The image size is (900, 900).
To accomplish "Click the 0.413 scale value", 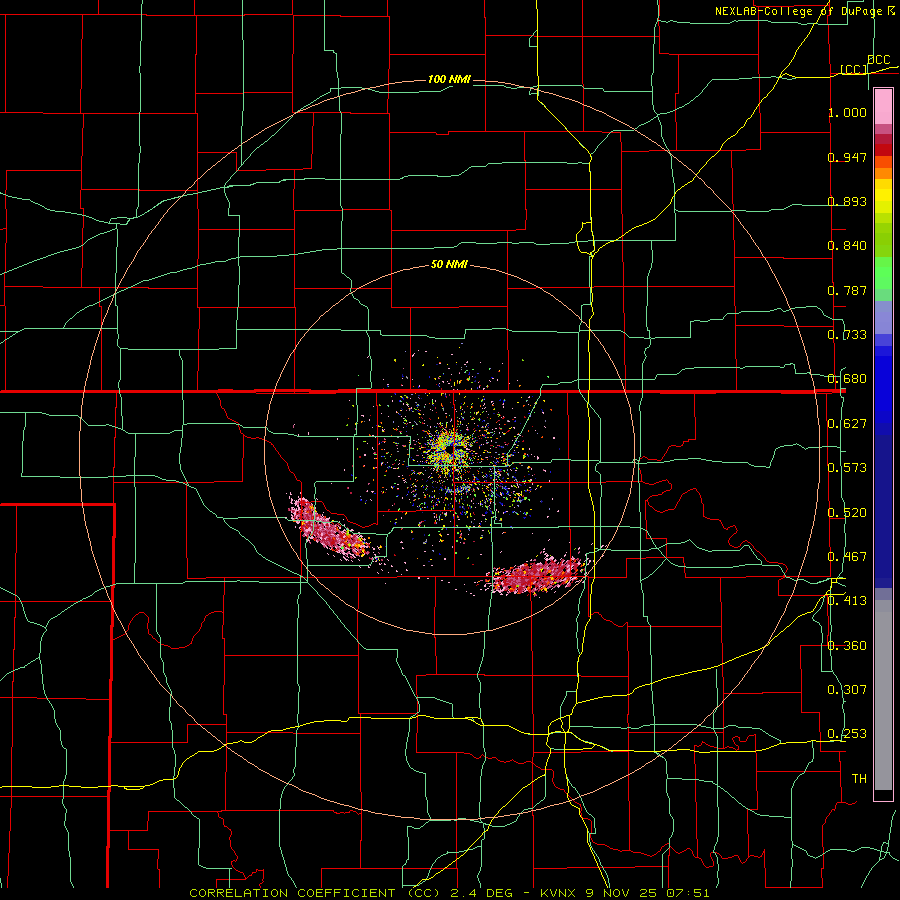I will click(x=847, y=601).
